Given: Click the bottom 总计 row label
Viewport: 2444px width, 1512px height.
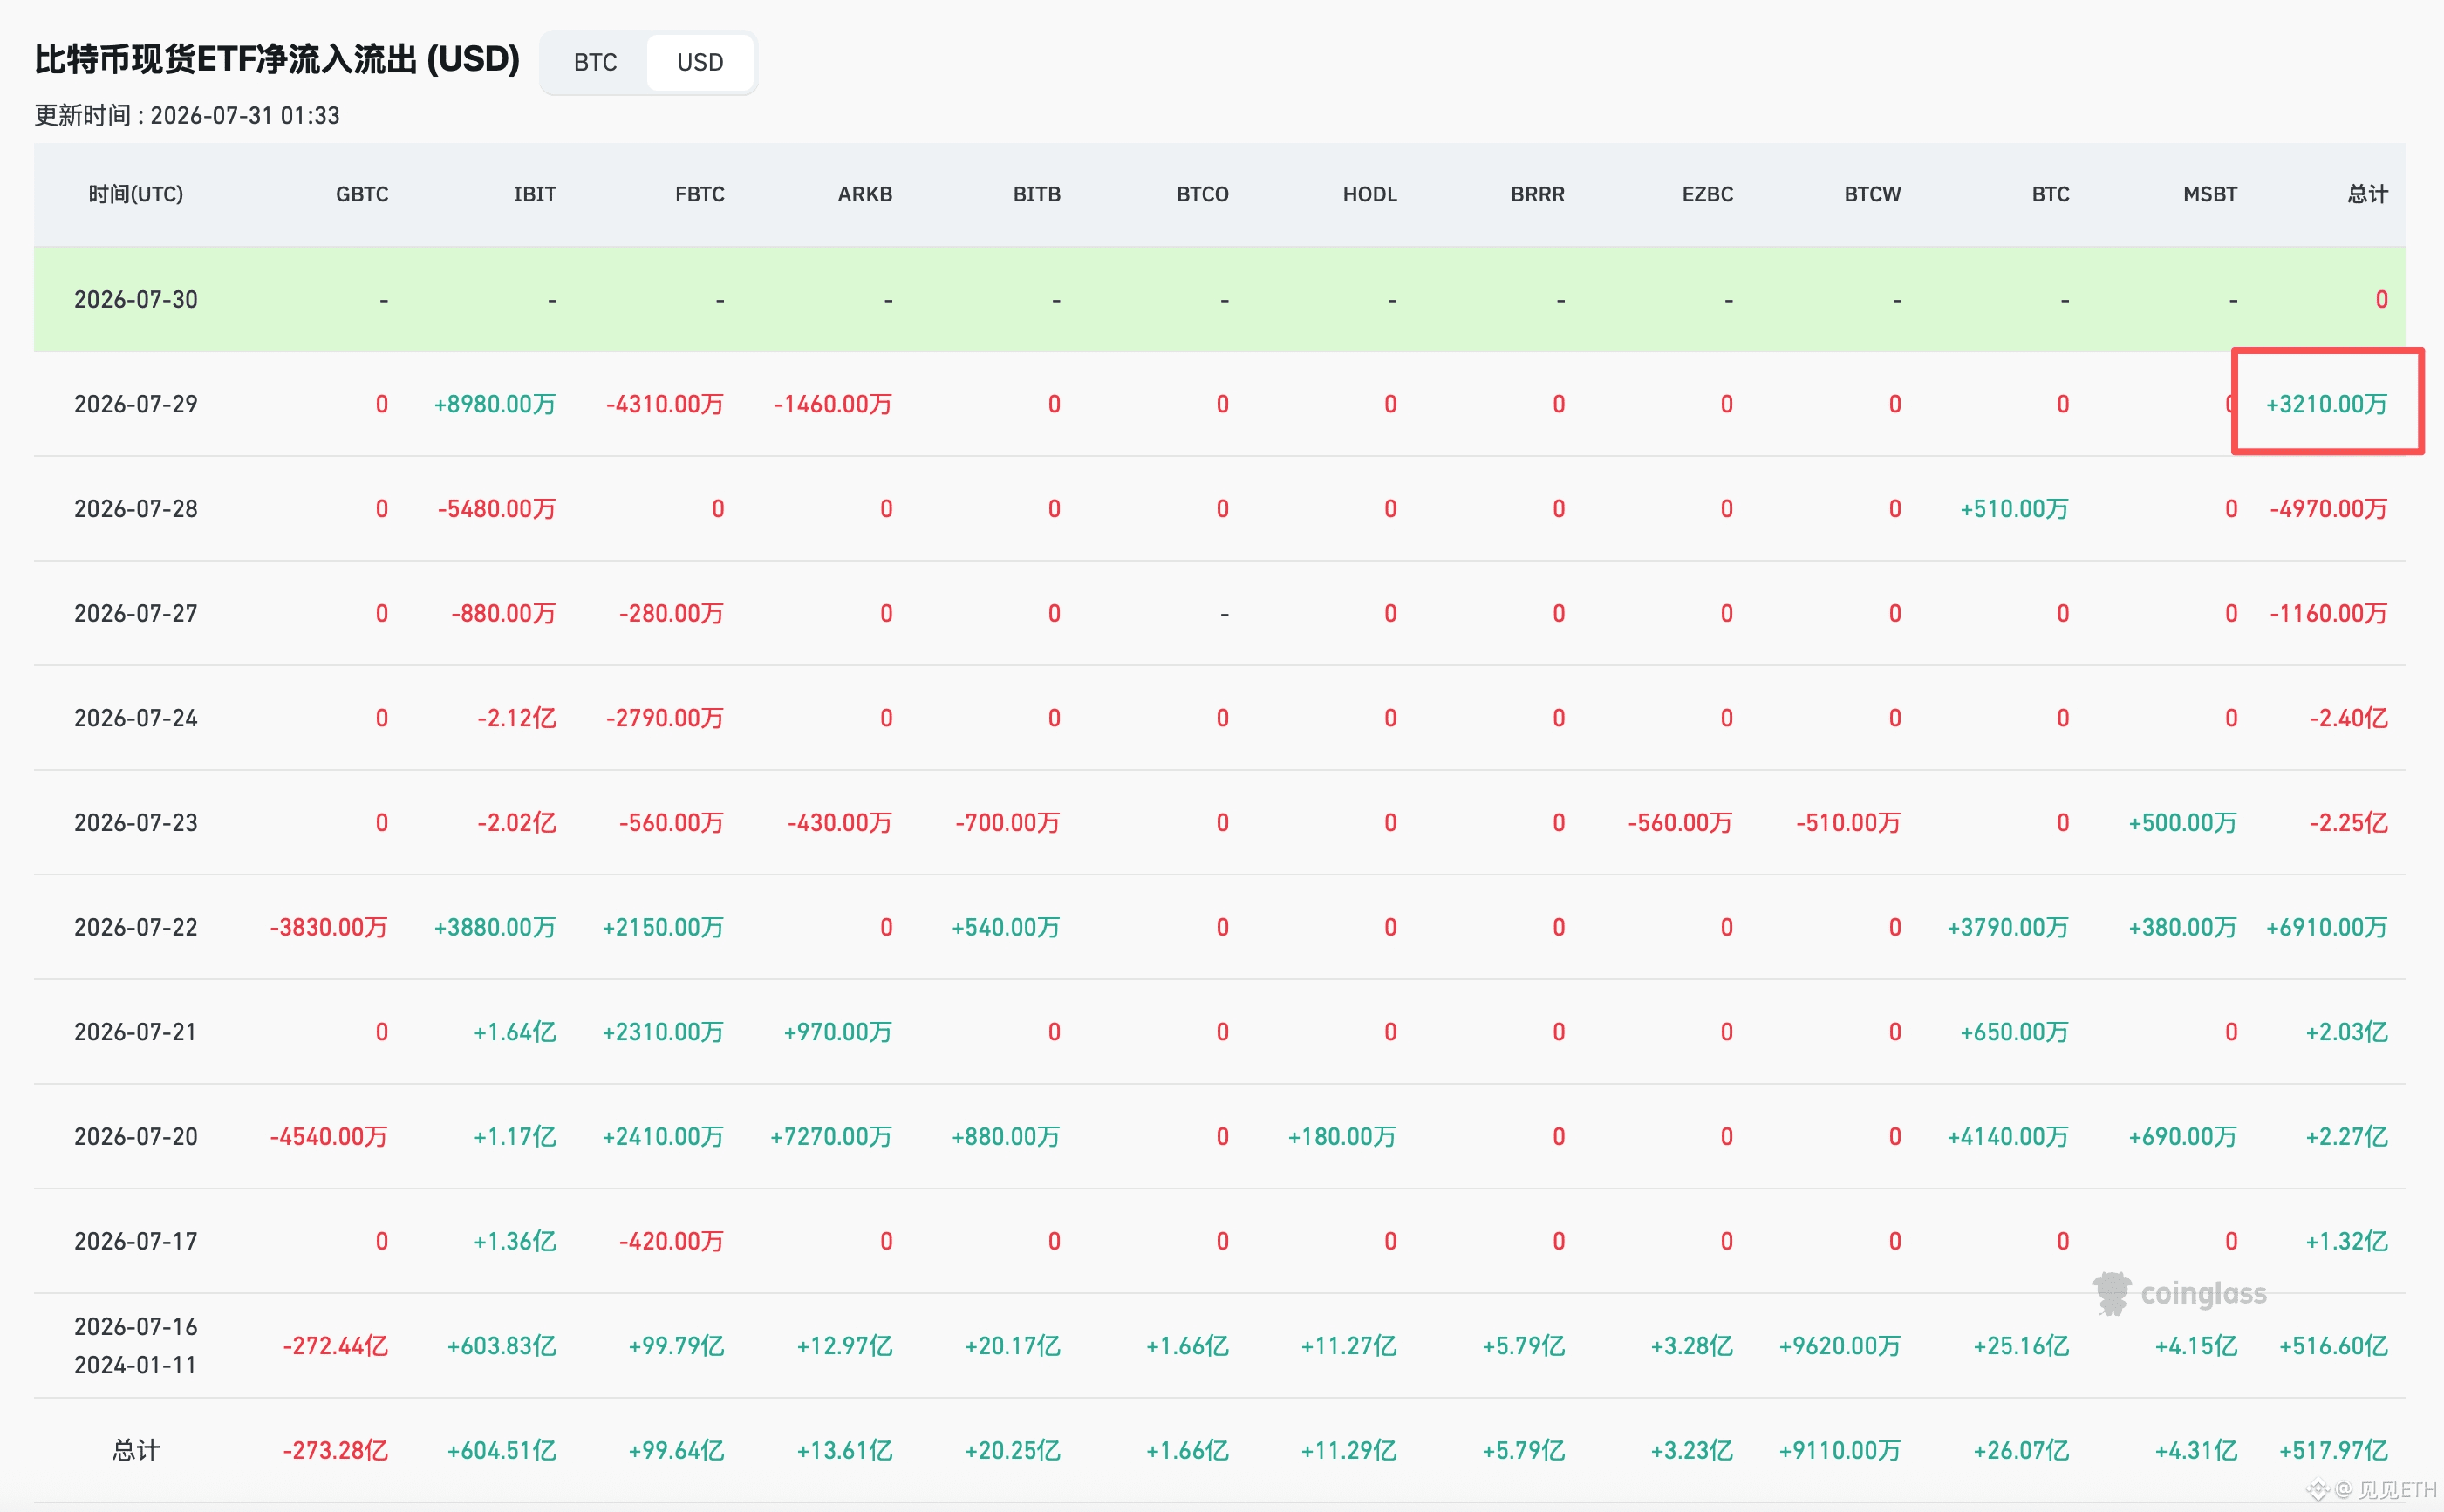Looking at the screenshot, I should 136,1450.
